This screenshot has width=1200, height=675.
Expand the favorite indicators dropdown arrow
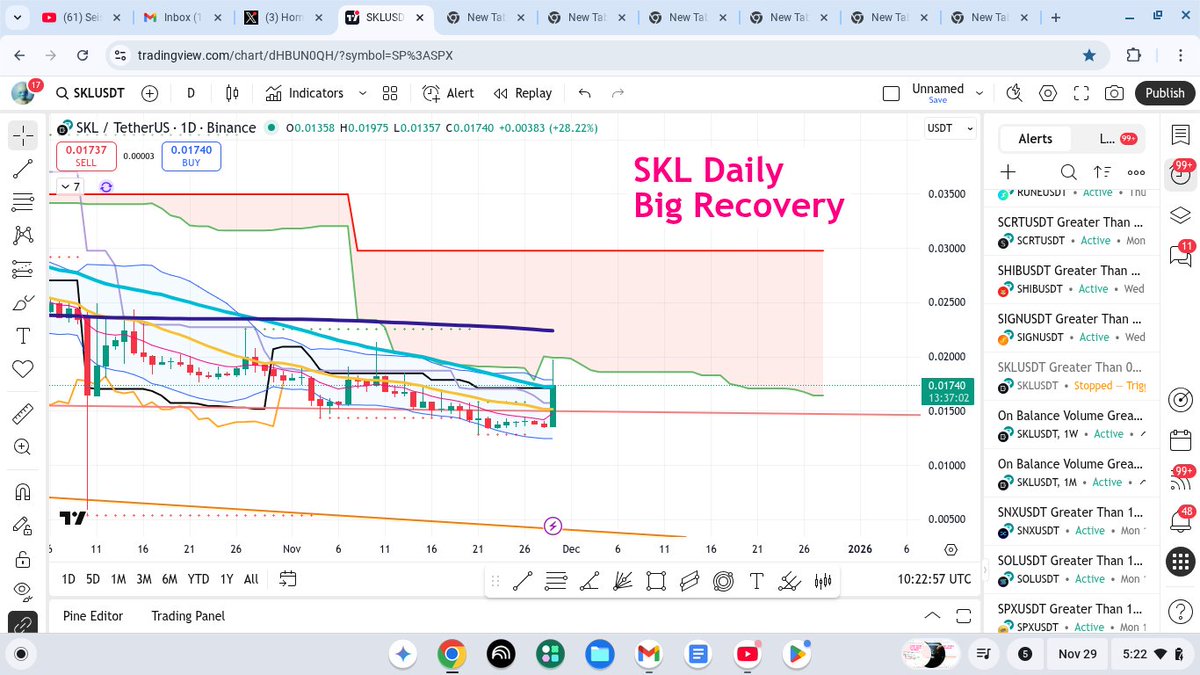(361, 93)
